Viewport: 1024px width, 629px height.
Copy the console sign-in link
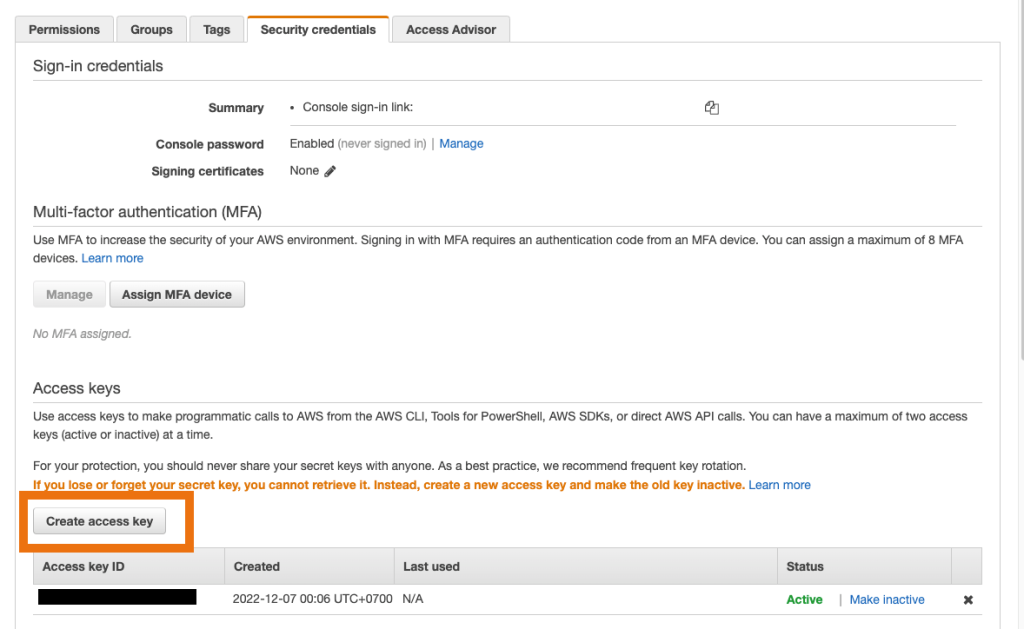(x=712, y=108)
